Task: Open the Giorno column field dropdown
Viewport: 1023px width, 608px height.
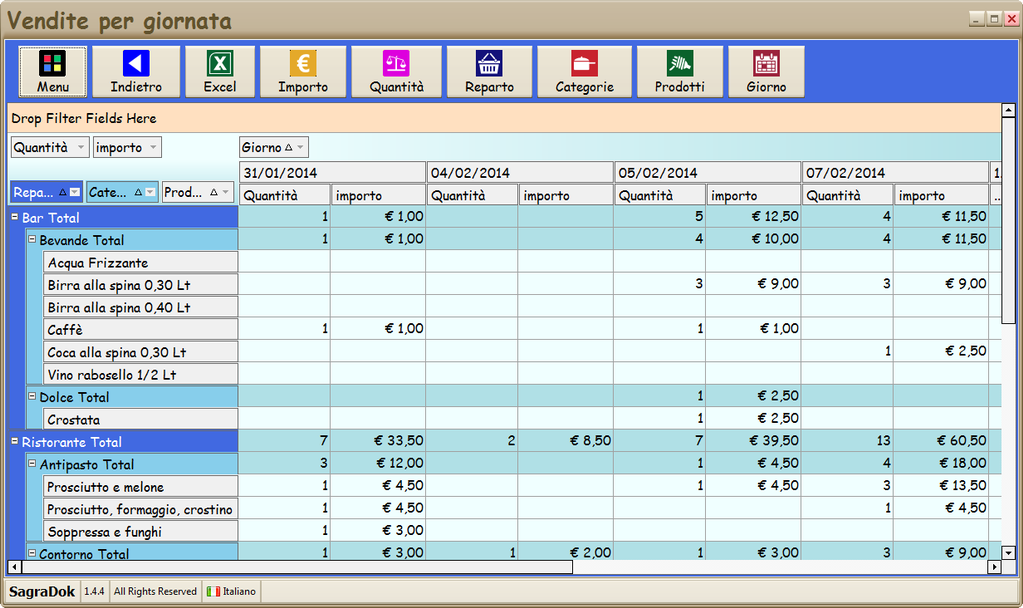Action: (x=300, y=147)
